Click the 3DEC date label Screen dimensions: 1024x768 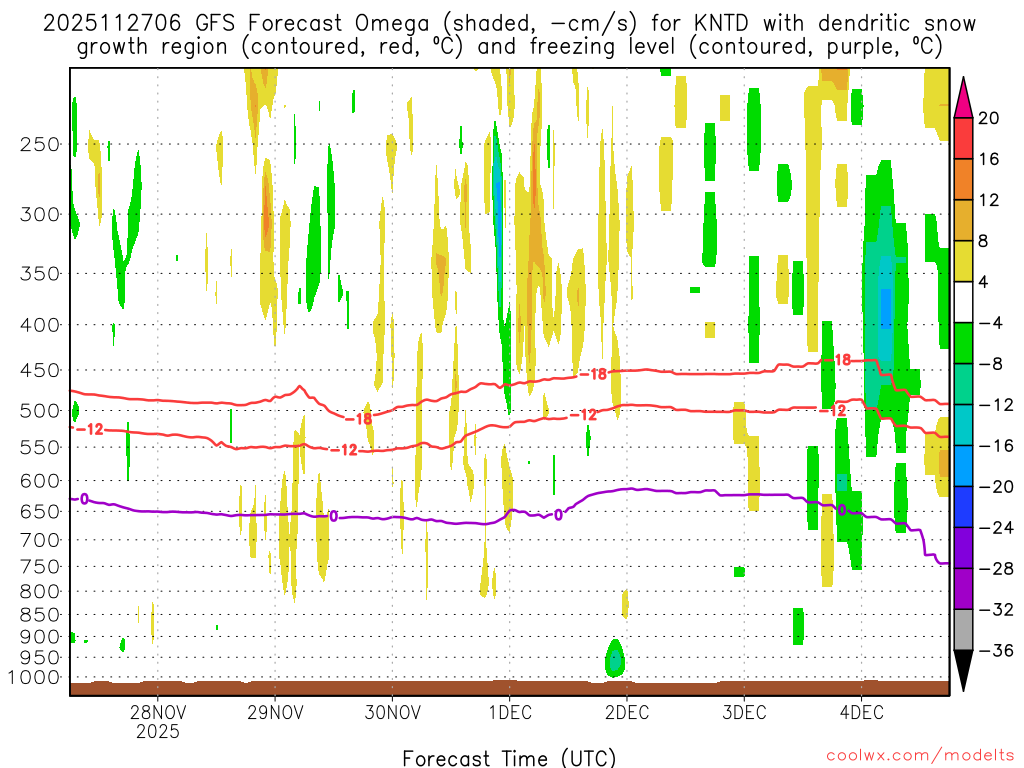744,712
